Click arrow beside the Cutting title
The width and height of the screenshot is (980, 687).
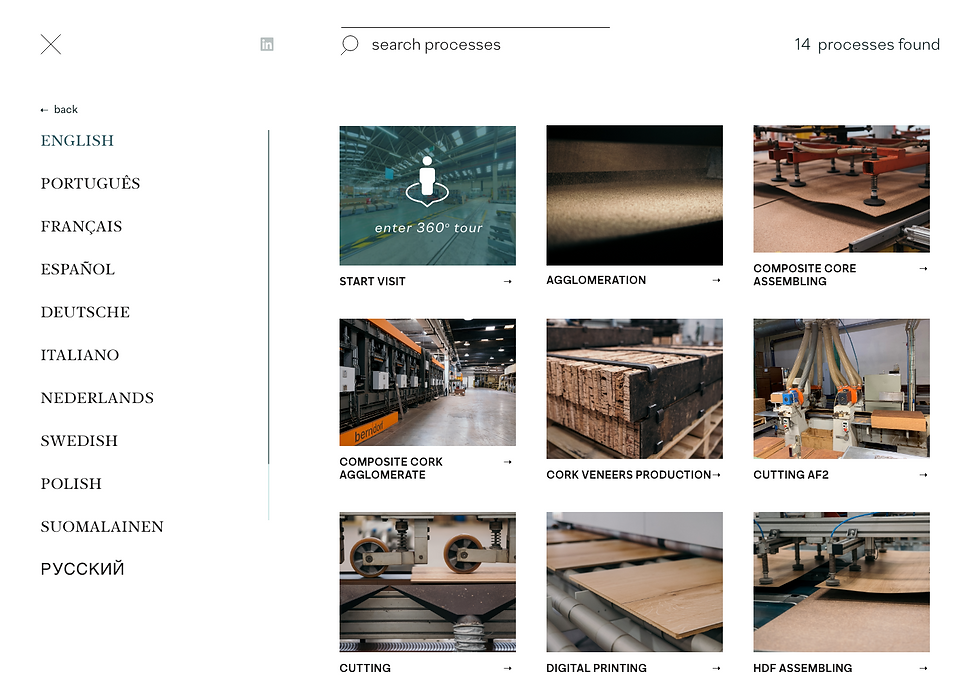508,668
